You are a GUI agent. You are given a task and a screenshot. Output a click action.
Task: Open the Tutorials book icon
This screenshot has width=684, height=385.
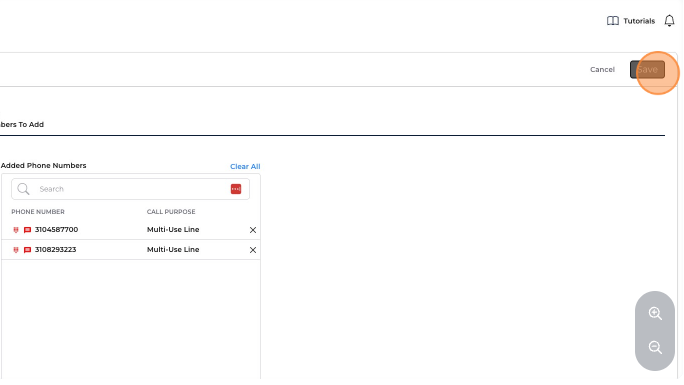coord(612,21)
